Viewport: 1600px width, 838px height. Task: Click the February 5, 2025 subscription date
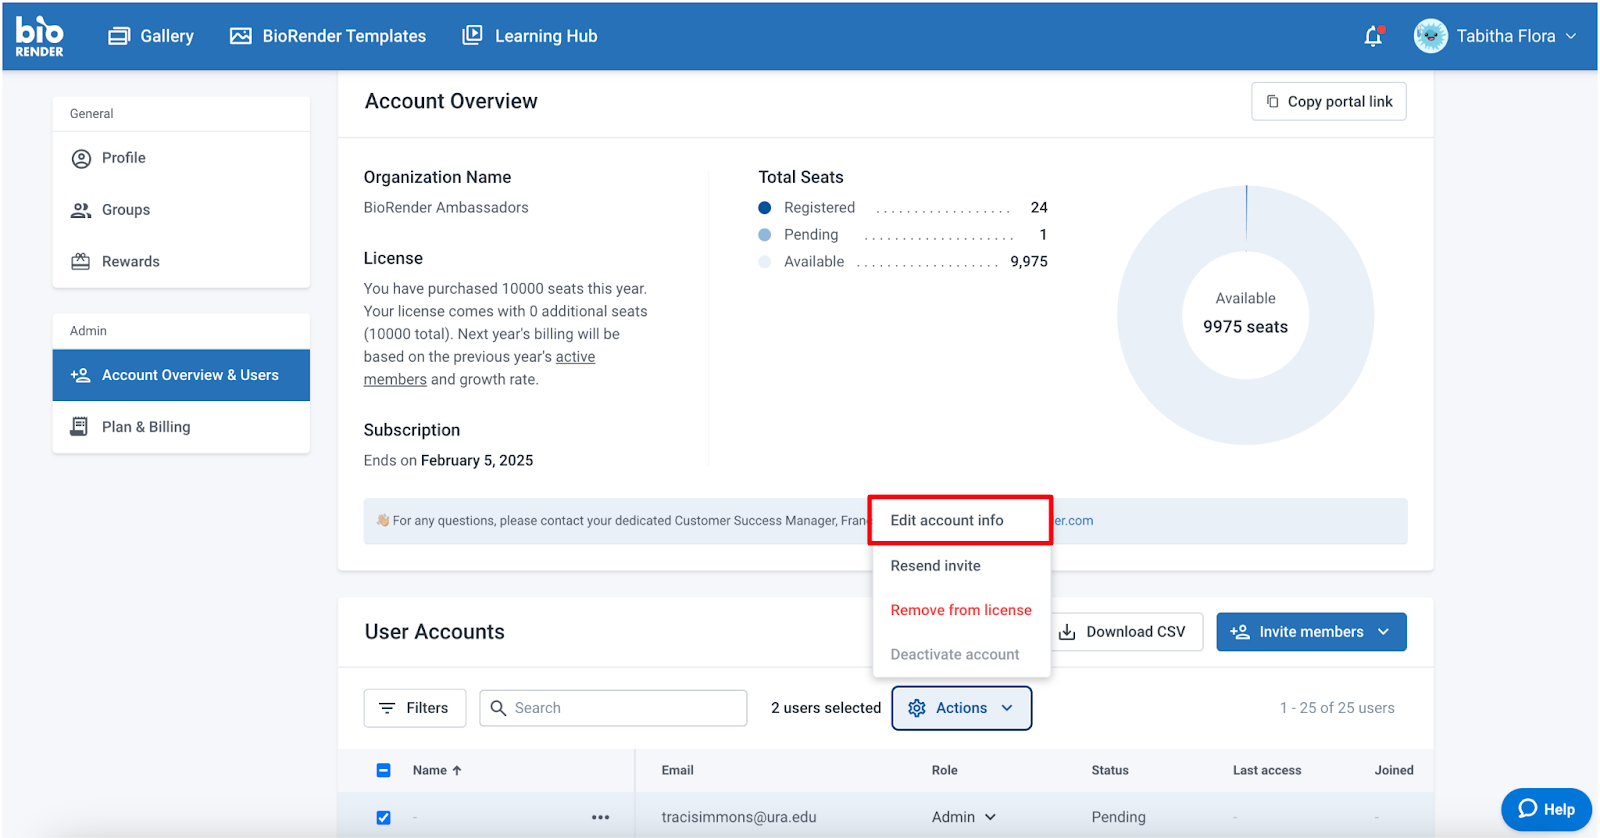tap(477, 461)
